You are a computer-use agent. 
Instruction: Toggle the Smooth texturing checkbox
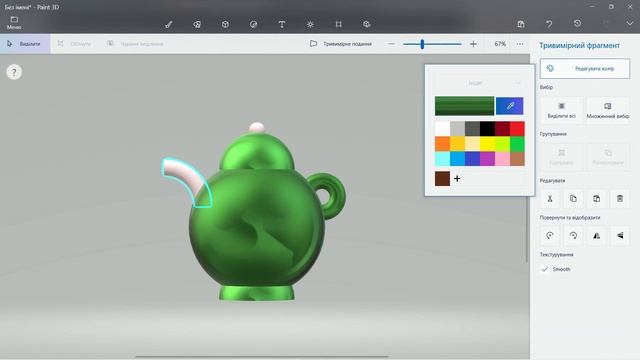[544, 269]
